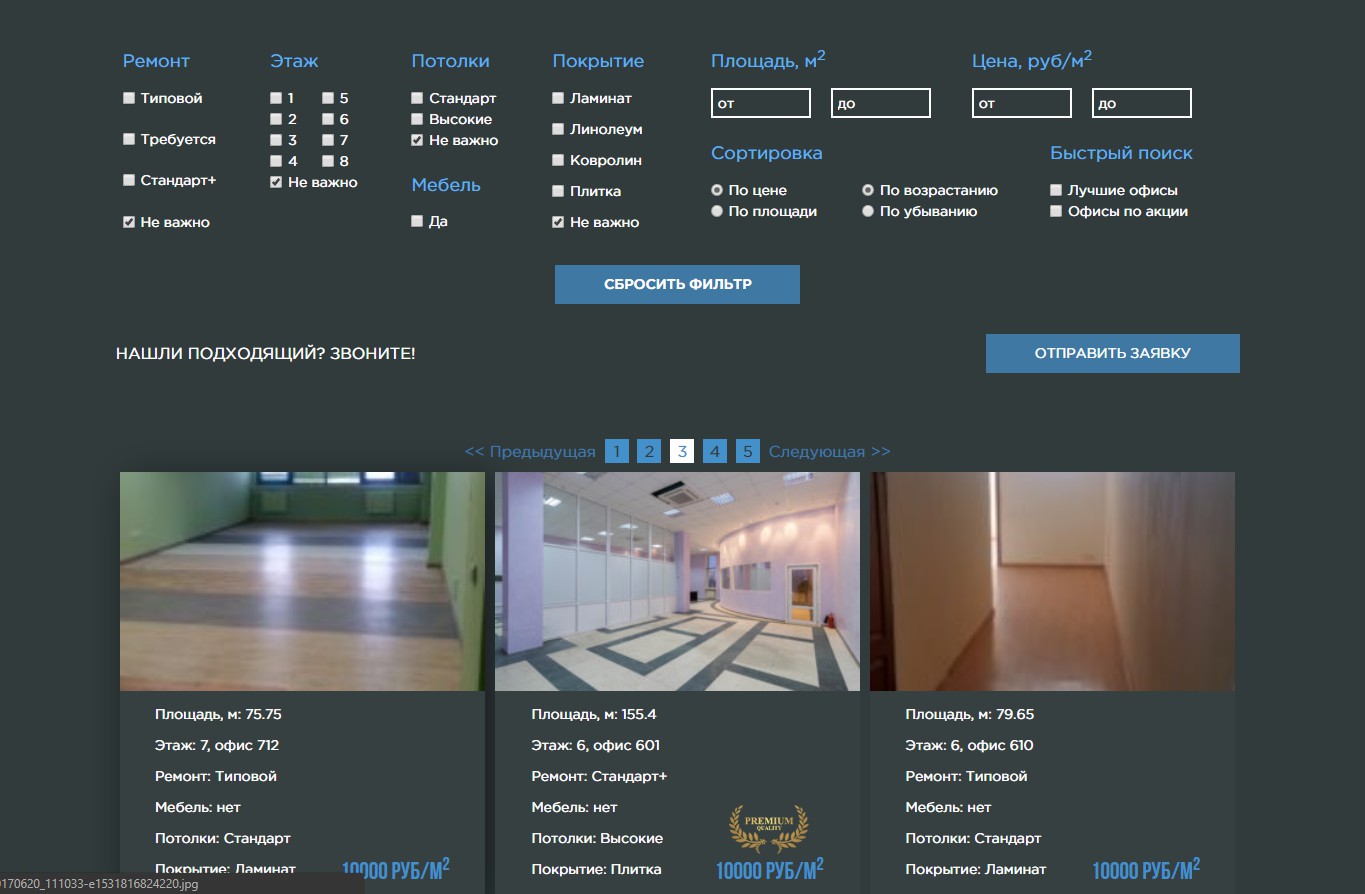Select sorting "По площади"
Image resolution: width=1365 pixels, height=894 pixels.
tap(717, 211)
